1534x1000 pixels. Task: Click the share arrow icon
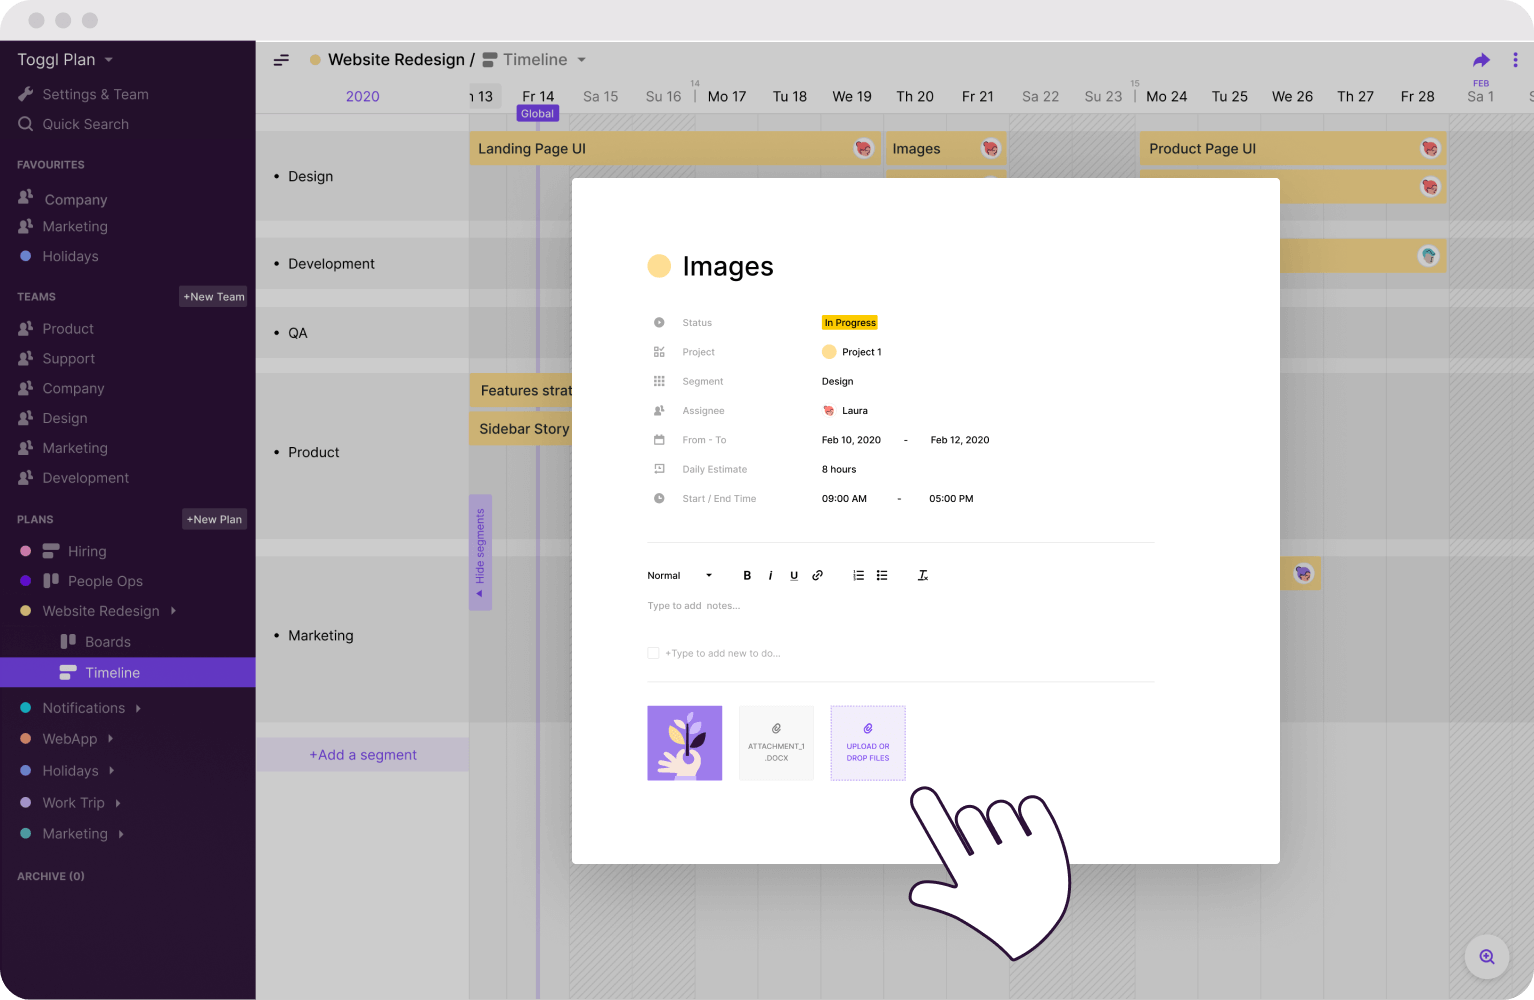point(1481,60)
